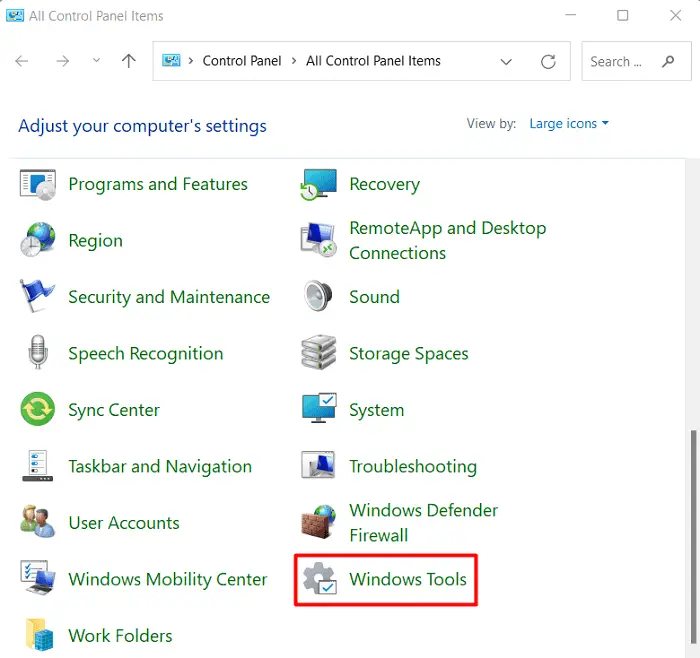Select All Control Panel Items breadcrumb
This screenshot has width=700, height=658.
pos(373,61)
